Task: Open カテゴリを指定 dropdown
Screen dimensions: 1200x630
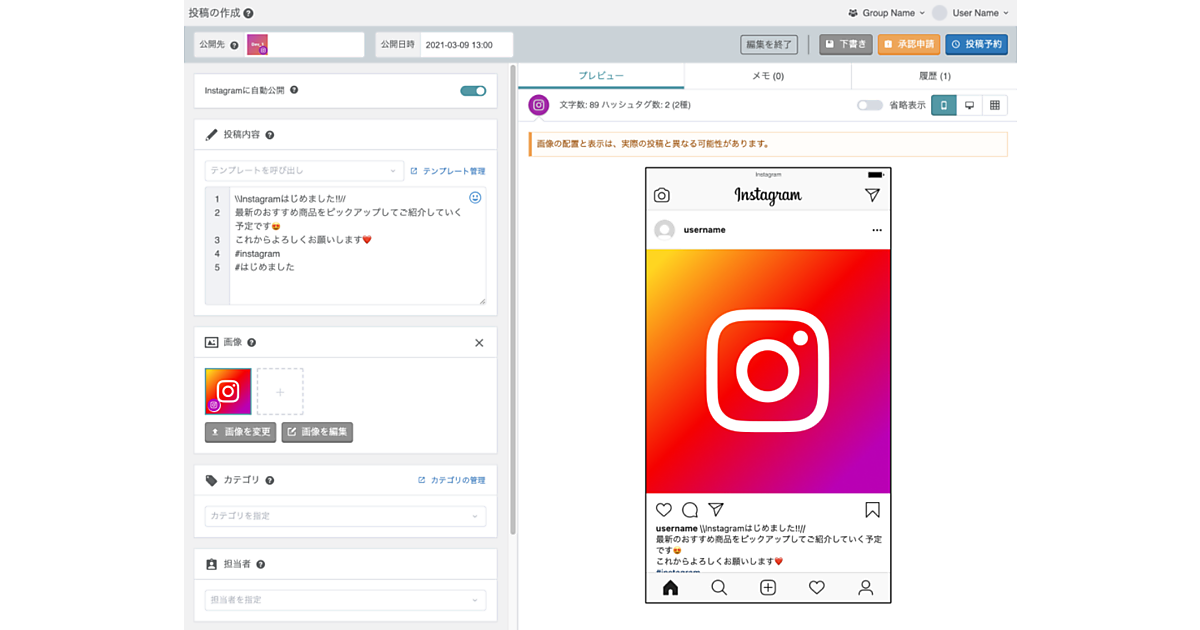Action: [x=345, y=516]
